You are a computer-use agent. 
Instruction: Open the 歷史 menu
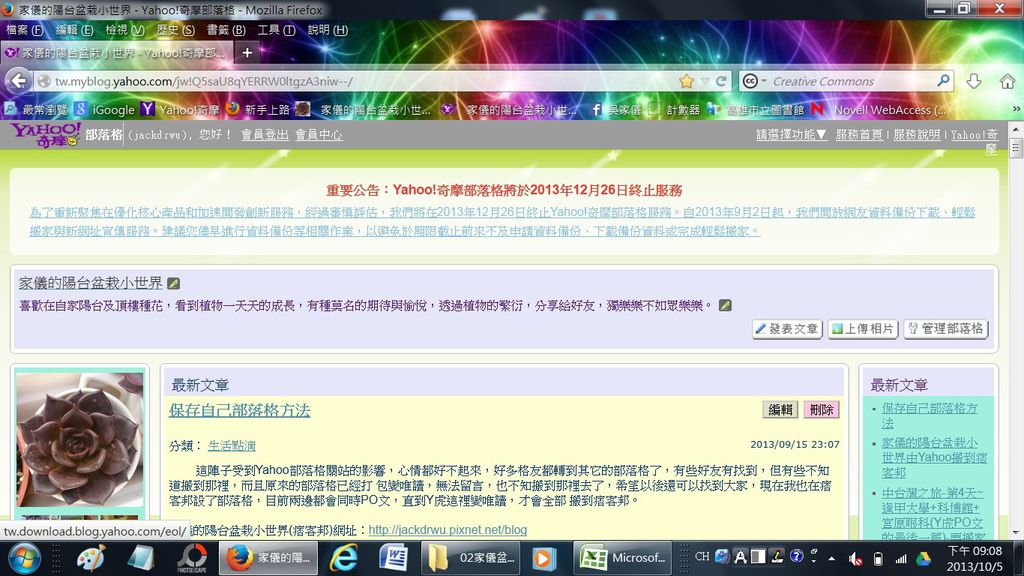175,30
